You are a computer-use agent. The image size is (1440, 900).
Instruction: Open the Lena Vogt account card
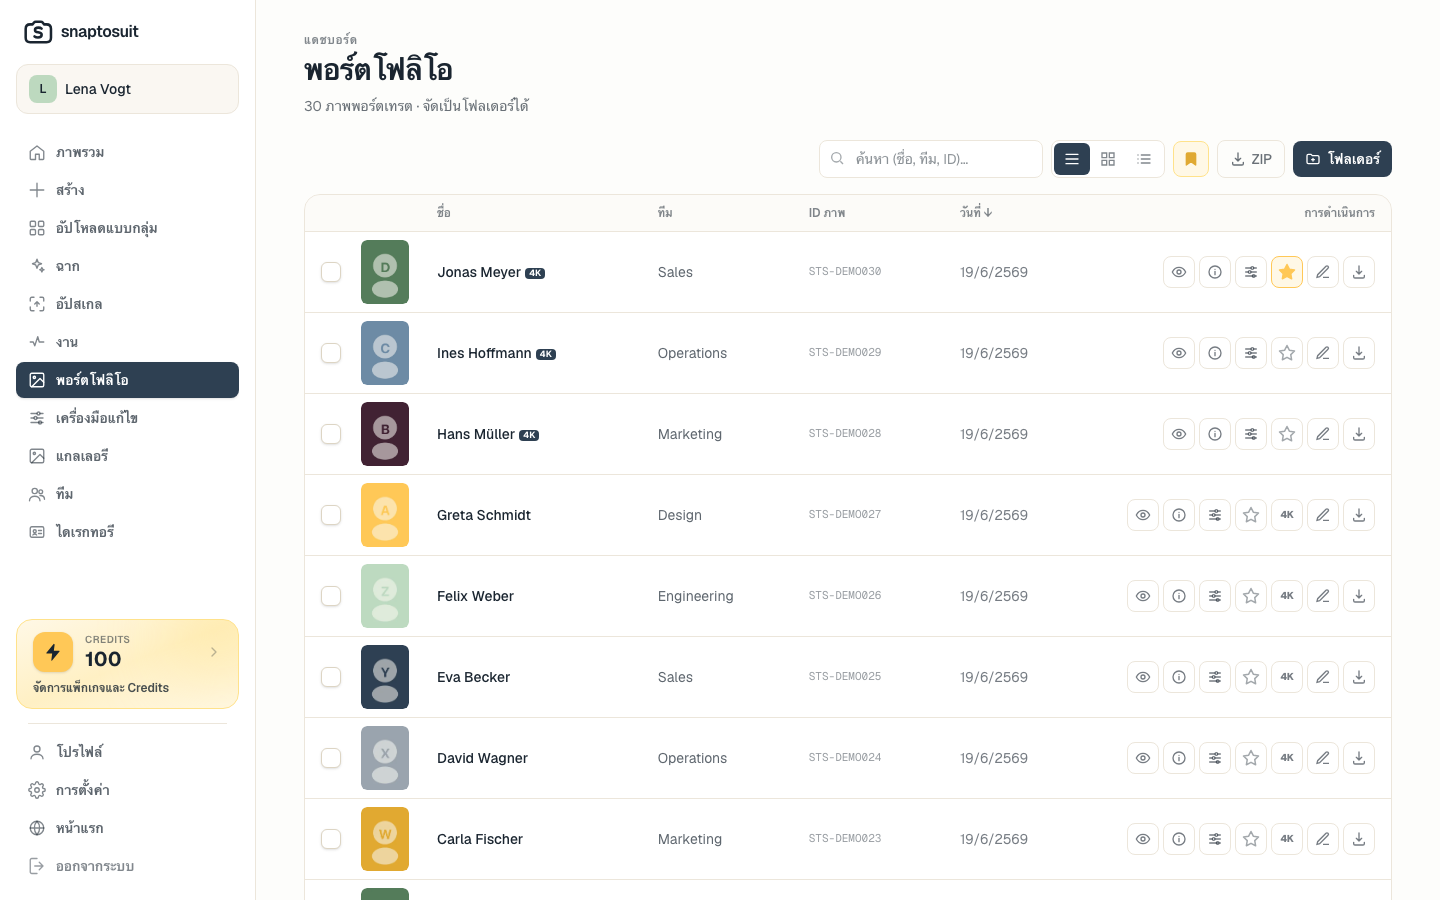pyautogui.click(x=127, y=89)
